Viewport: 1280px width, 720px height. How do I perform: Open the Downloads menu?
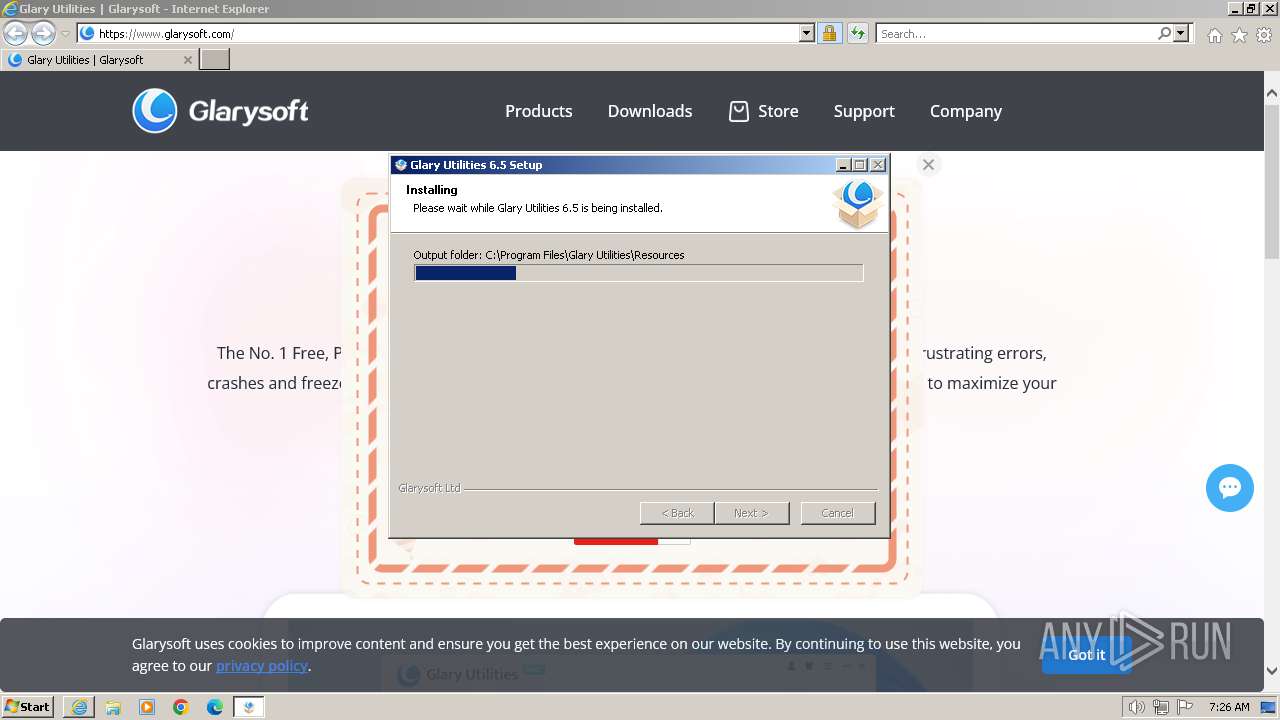(x=650, y=111)
